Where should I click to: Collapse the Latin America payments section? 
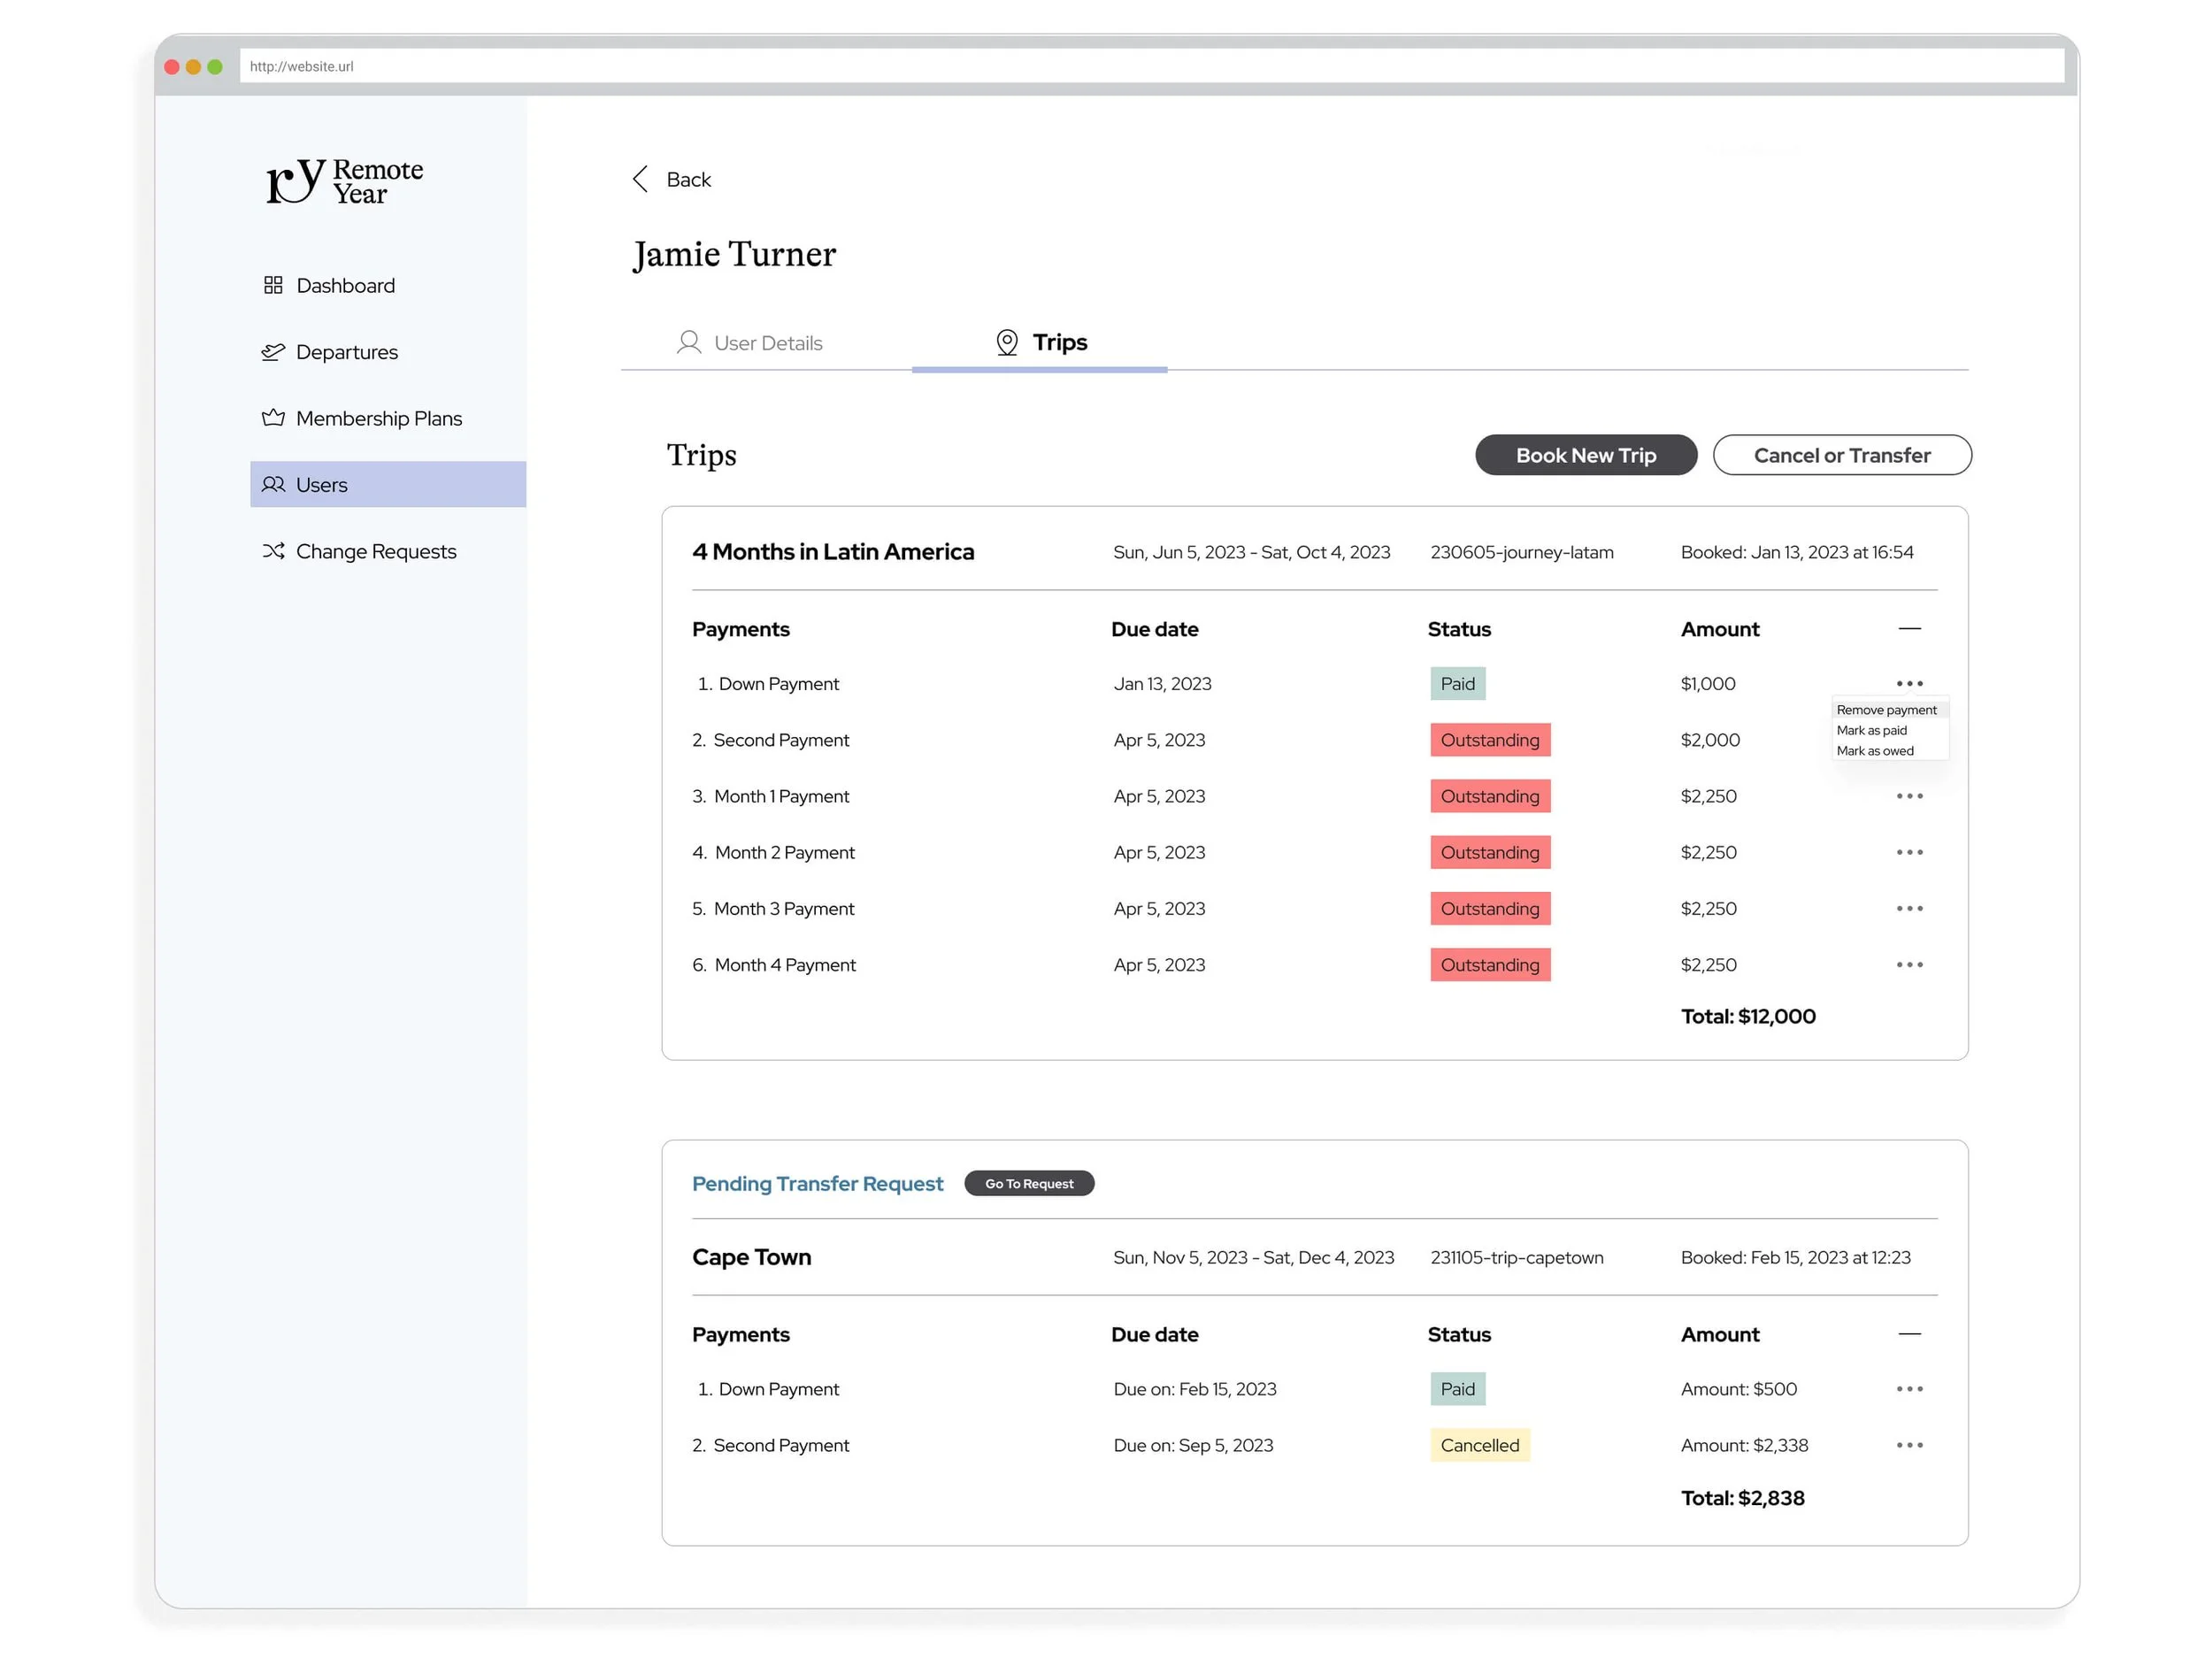[x=1909, y=629]
